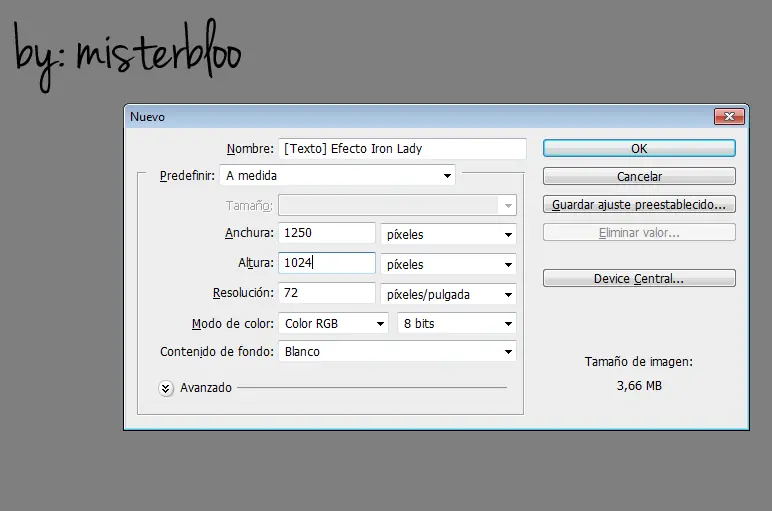Click the Tamaño de imagen label

[x=639, y=362]
